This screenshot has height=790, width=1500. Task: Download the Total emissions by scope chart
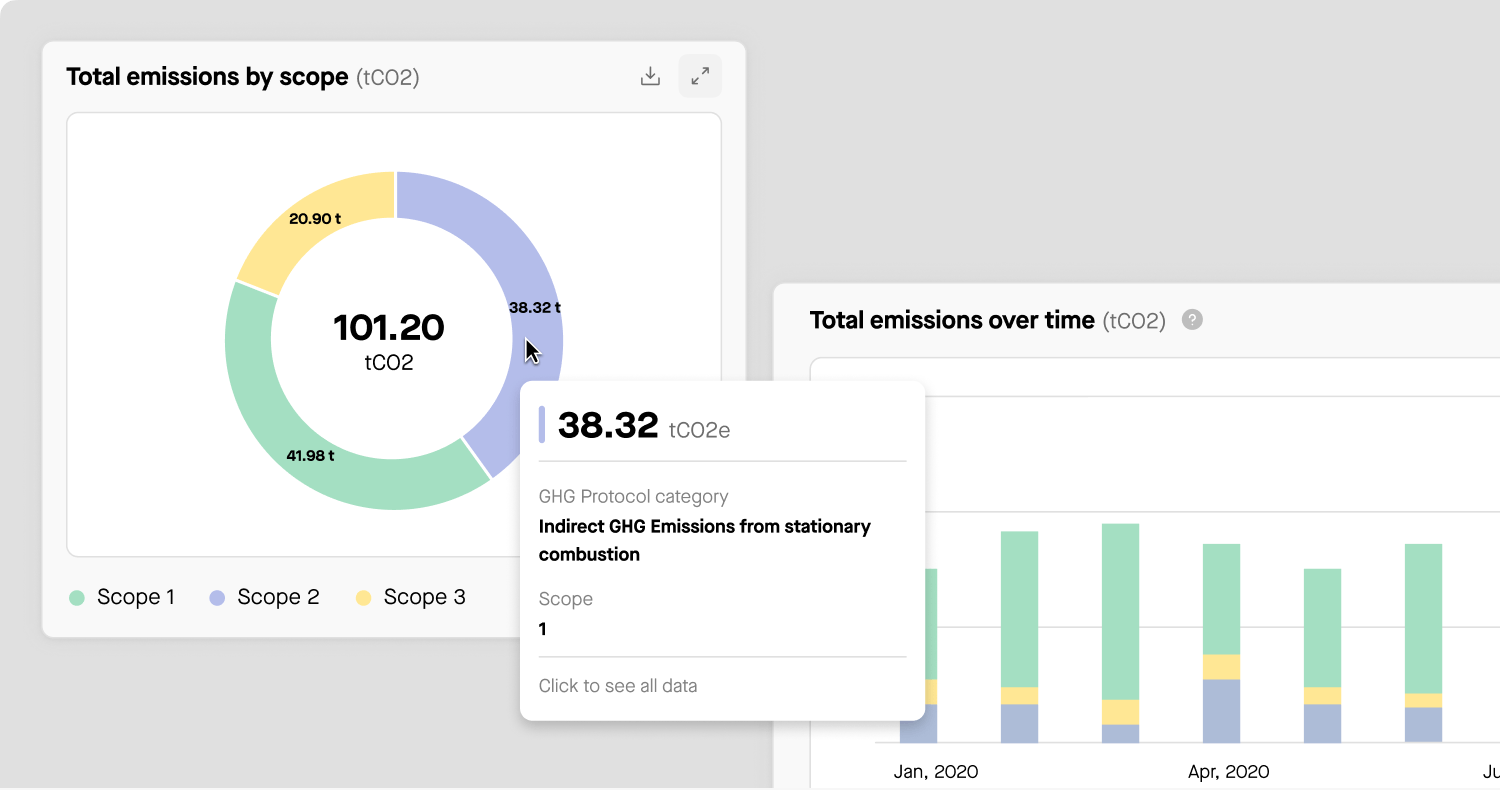(x=650, y=76)
